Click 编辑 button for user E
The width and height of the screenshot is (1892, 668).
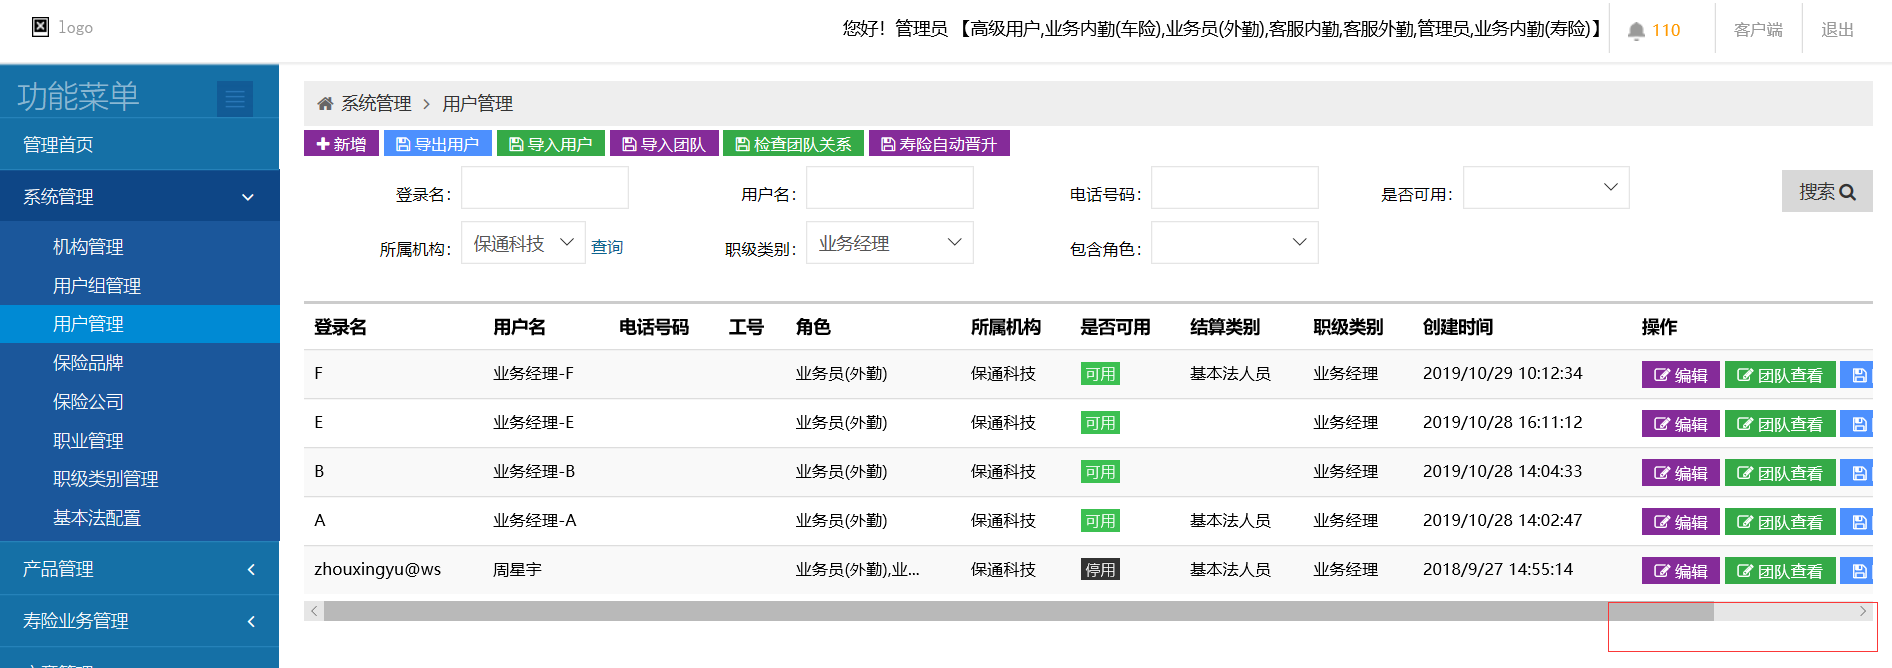[1680, 424]
